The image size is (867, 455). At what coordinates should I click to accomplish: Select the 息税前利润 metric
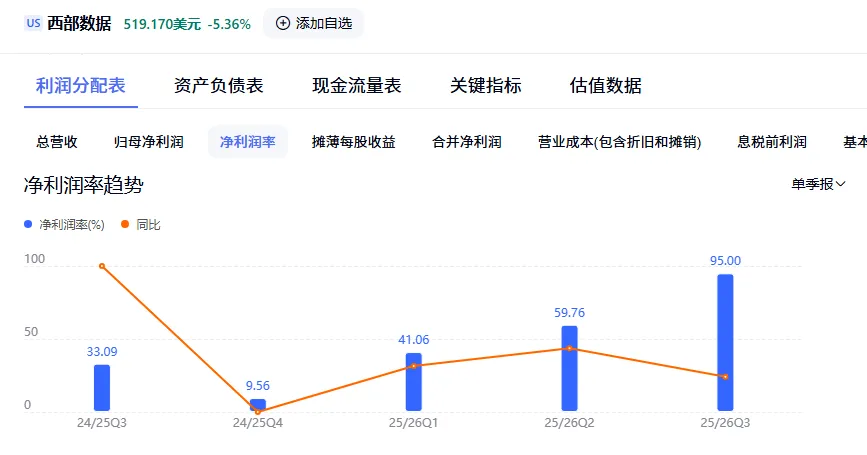[772, 142]
